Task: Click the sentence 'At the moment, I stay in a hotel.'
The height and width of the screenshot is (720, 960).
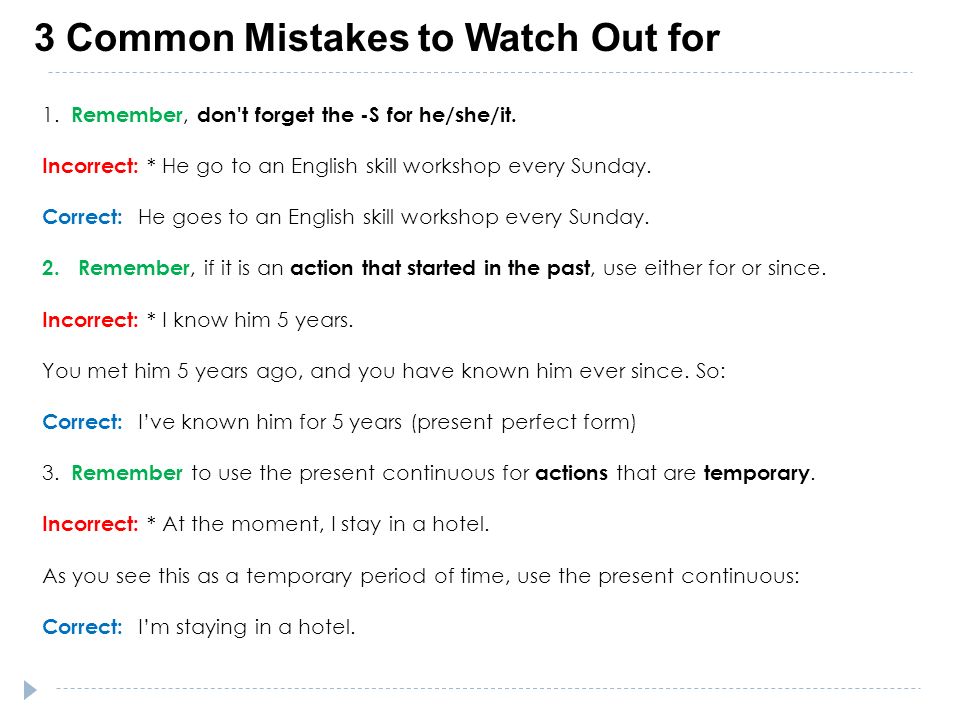Action: click(326, 525)
